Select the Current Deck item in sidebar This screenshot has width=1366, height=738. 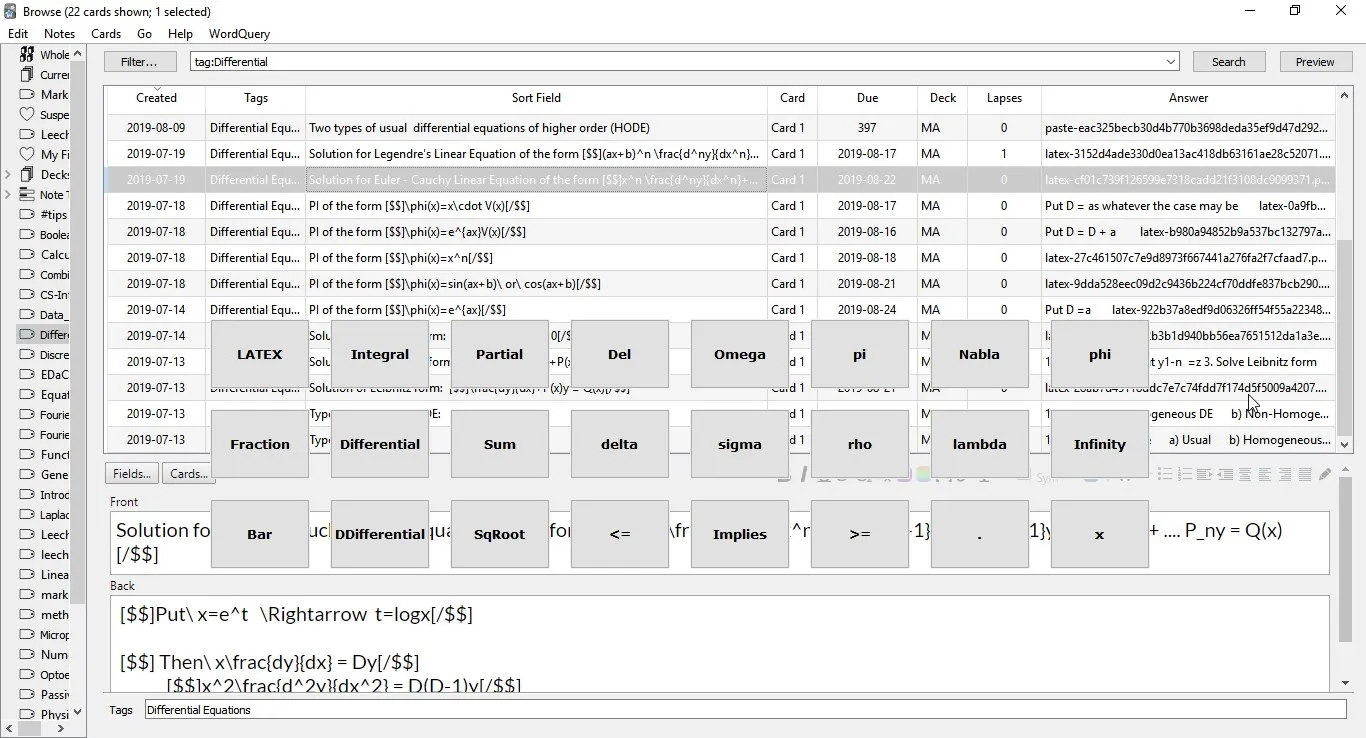(x=52, y=75)
